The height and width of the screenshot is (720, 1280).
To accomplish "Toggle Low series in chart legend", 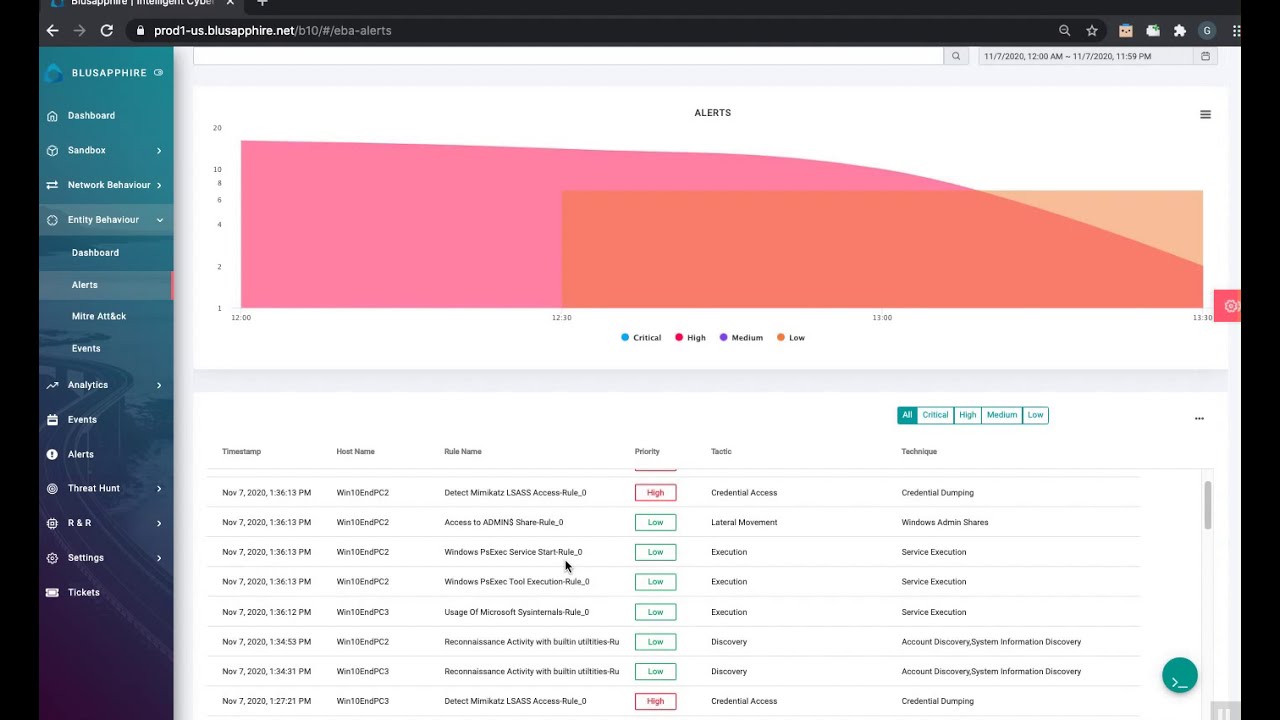I will pos(791,338).
